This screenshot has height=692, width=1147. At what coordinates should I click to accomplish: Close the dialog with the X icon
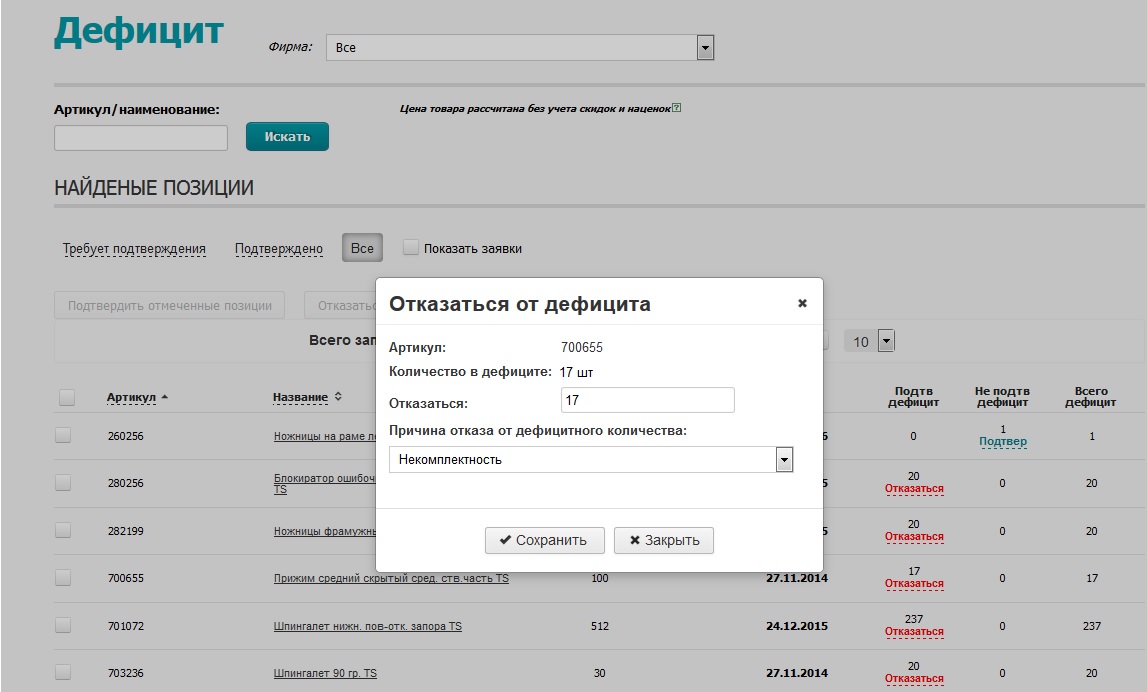tap(802, 304)
